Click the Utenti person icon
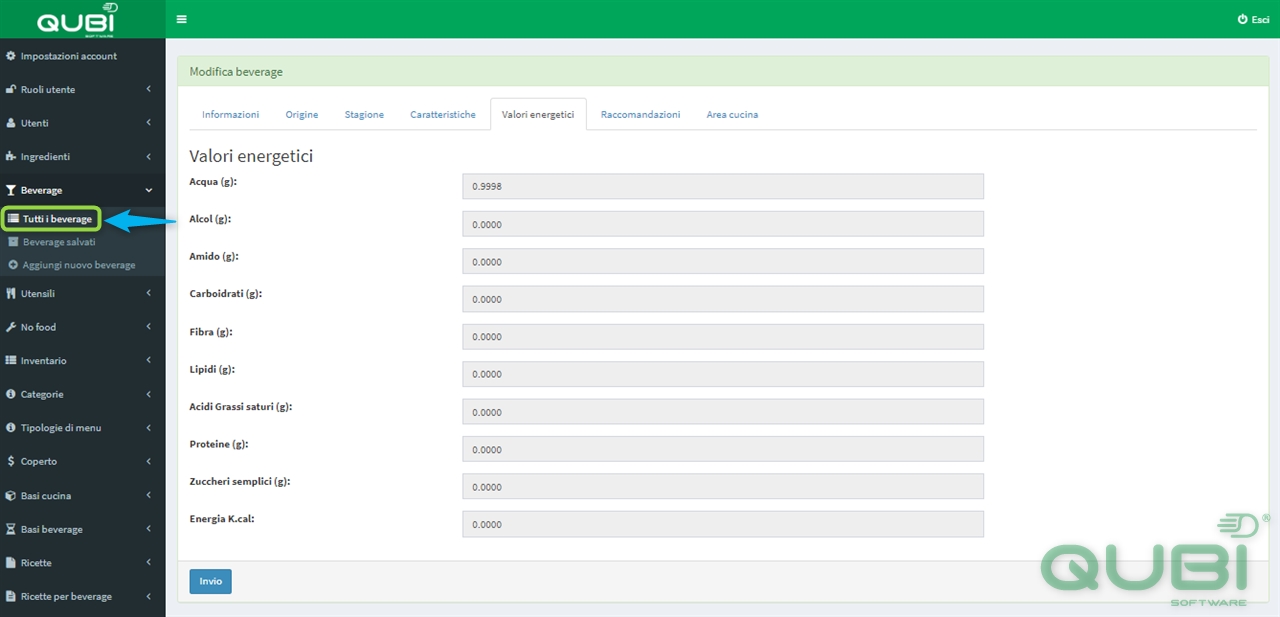 pos(11,123)
